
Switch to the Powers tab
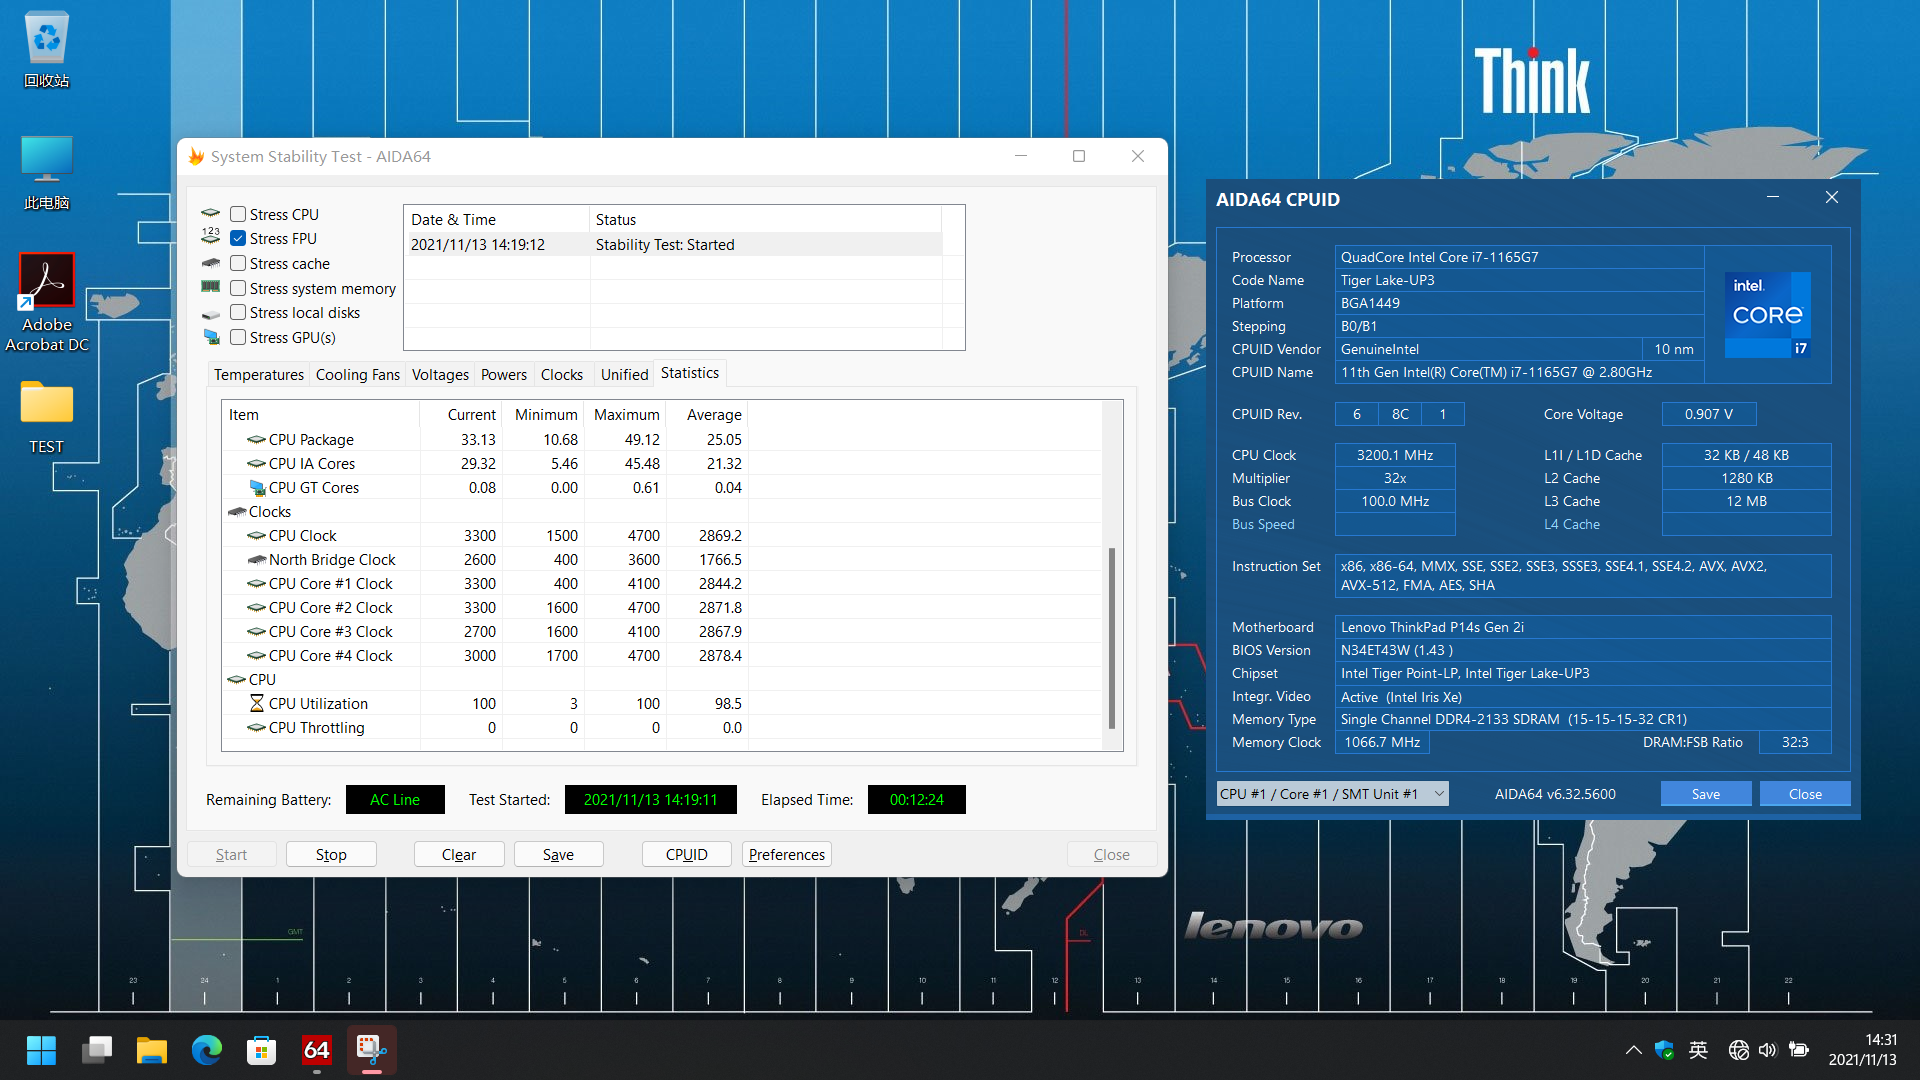click(x=504, y=375)
